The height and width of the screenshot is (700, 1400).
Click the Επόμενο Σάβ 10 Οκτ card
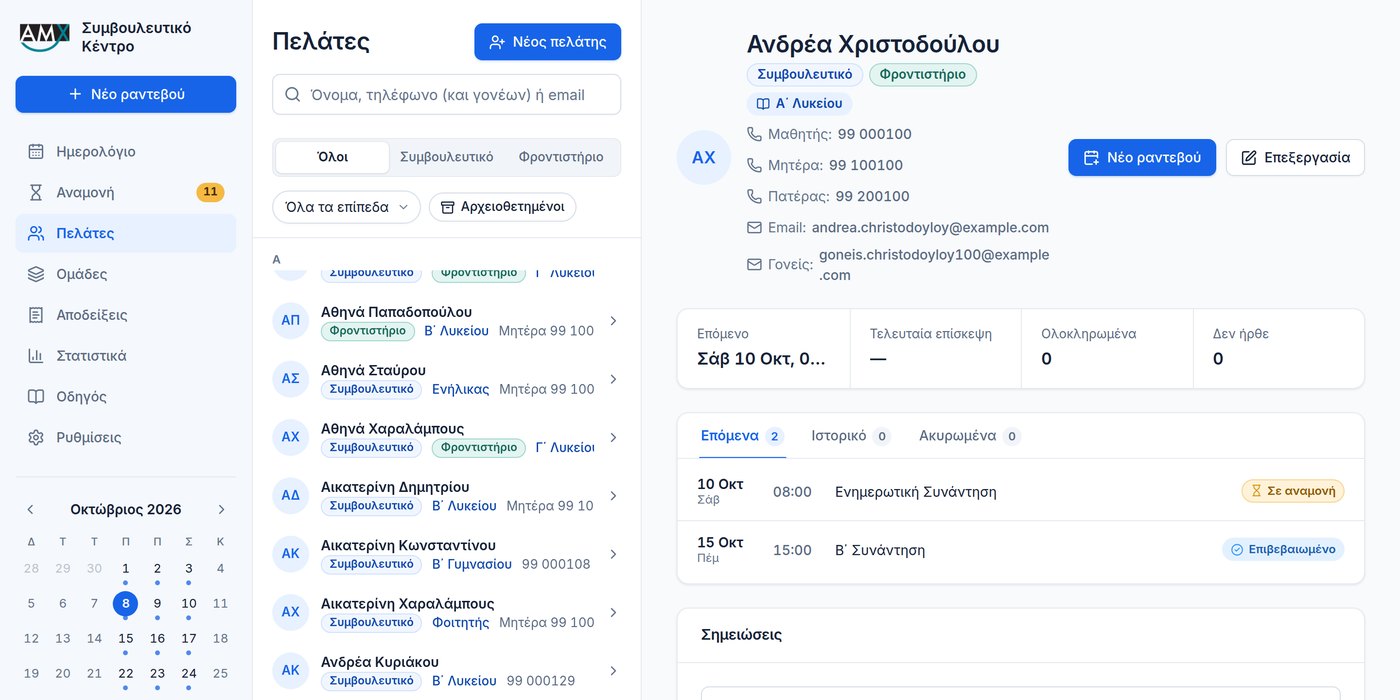pos(764,348)
